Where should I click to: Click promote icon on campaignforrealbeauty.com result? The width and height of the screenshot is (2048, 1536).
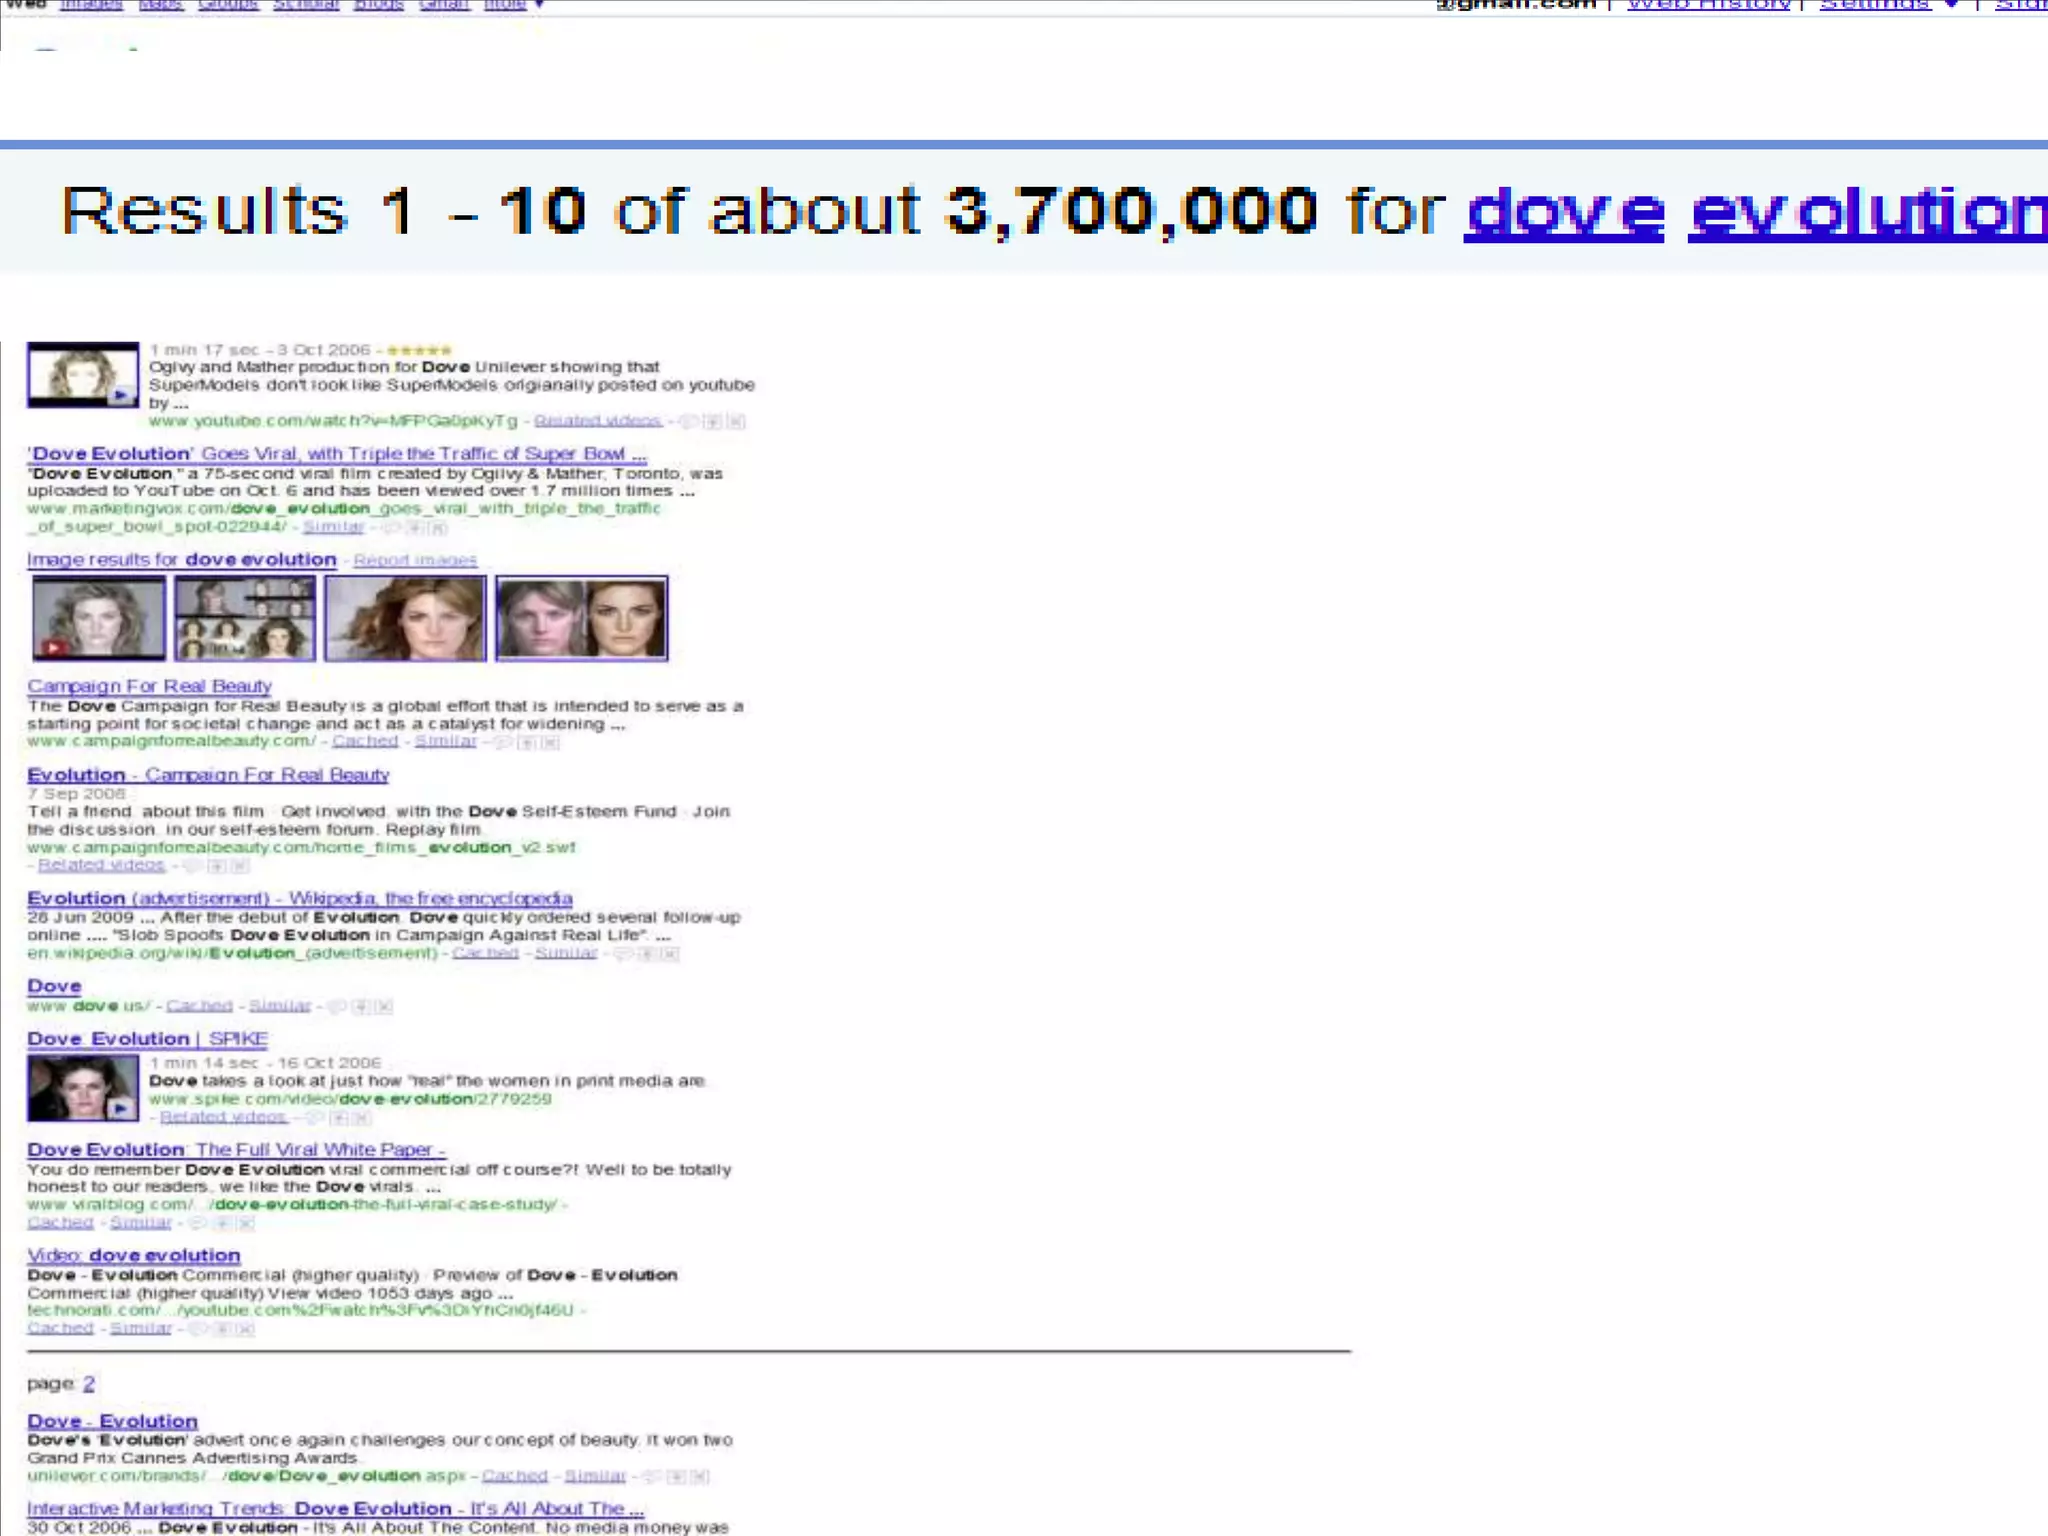pyautogui.click(x=527, y=742)
